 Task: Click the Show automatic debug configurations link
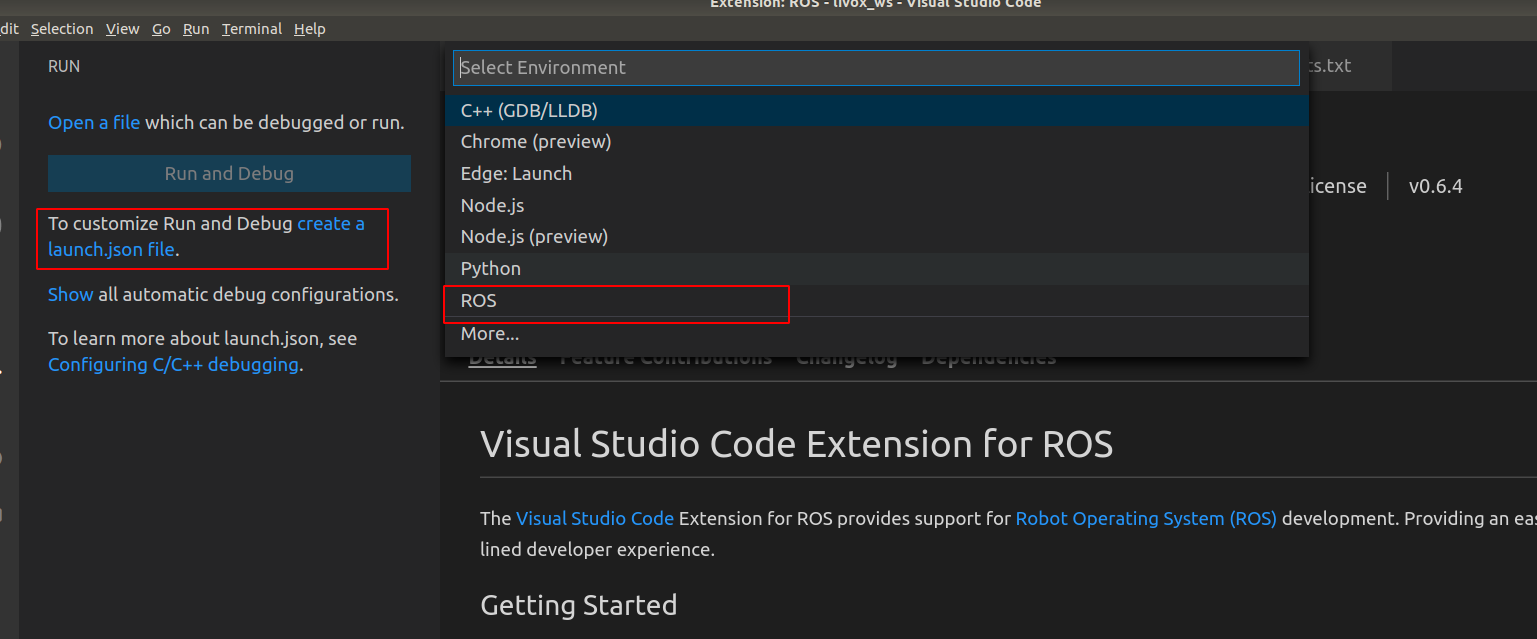pyautogui.click(x=70, y=295)
